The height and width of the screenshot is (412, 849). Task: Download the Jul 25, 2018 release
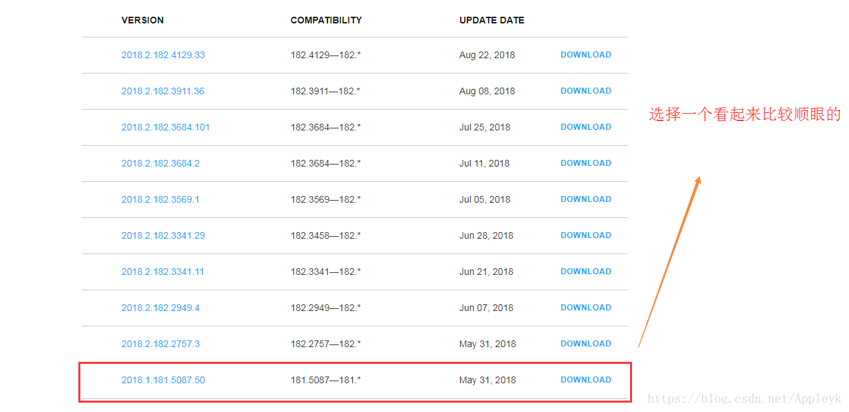pos(586,127)
